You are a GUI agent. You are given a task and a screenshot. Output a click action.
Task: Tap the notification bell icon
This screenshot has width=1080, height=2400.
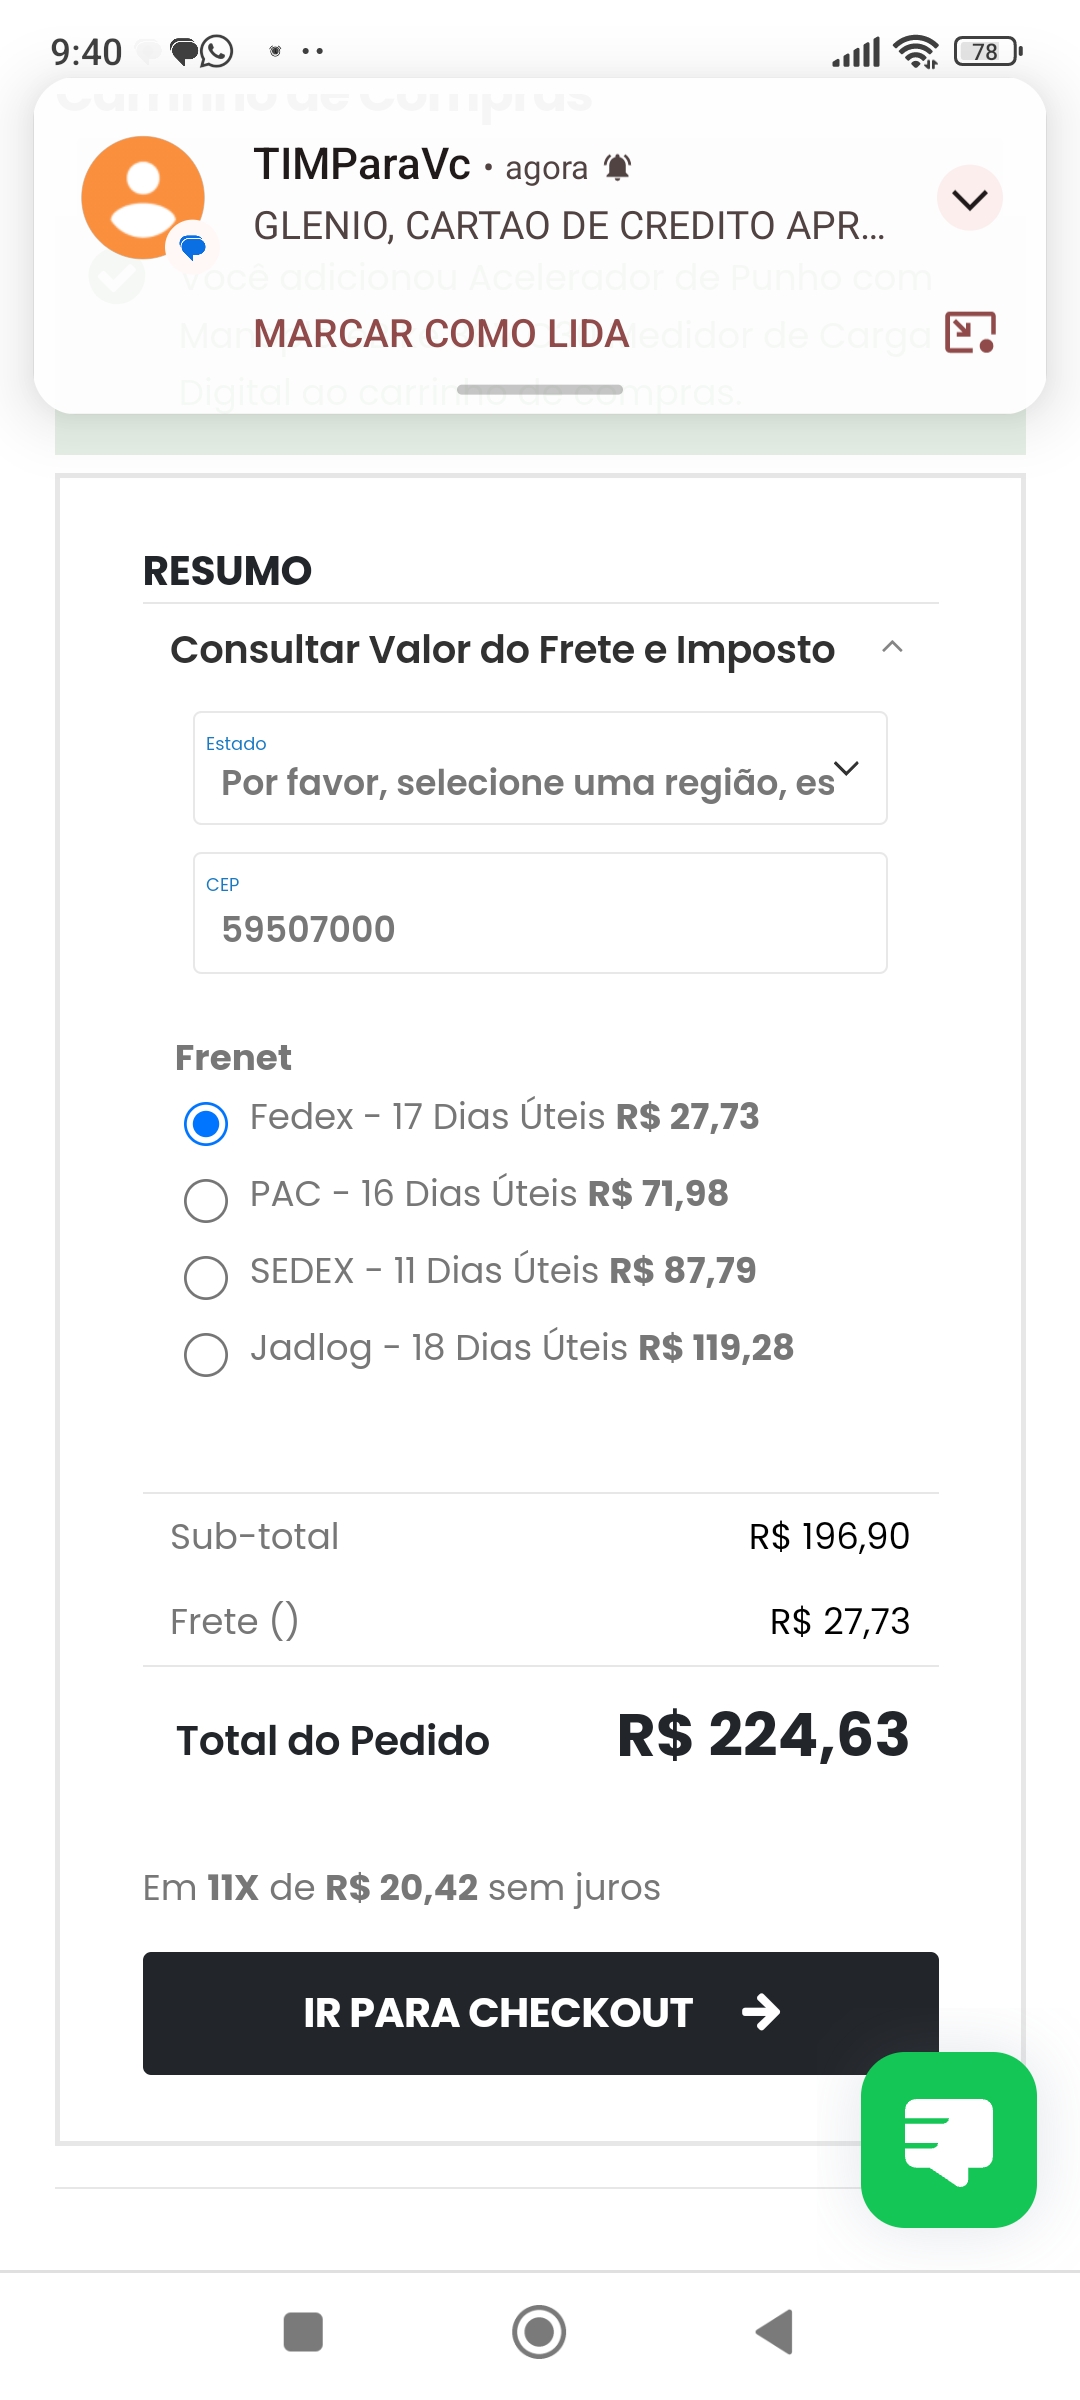pos(618,167)
